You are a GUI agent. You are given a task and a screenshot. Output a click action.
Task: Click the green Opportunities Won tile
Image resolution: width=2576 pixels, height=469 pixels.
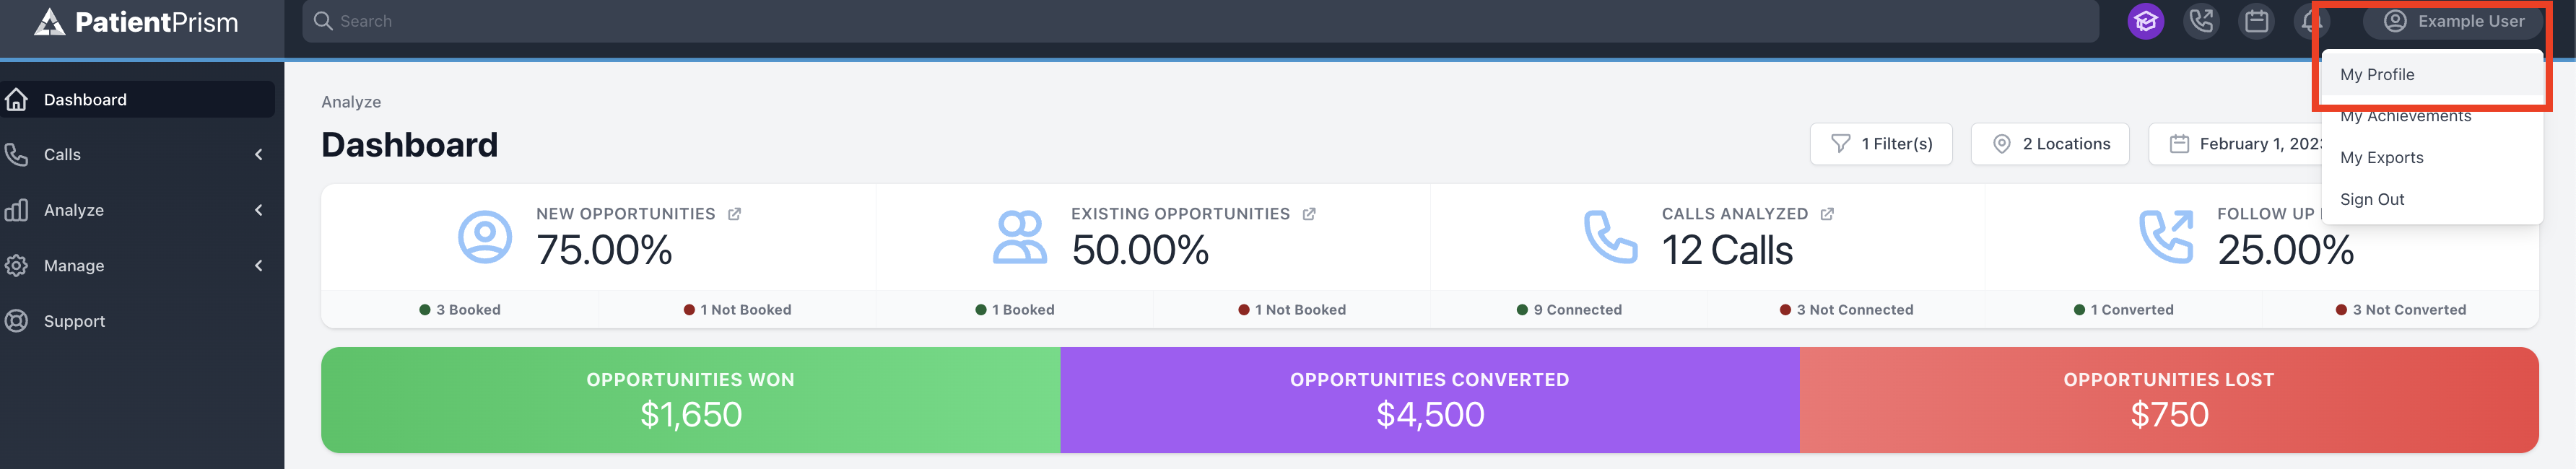click(690, 400)
